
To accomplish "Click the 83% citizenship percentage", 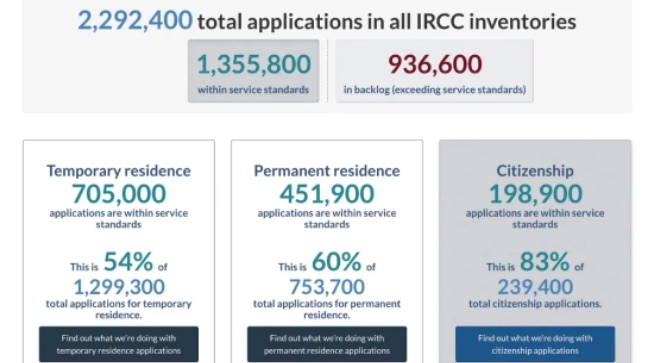I will 545,262.
